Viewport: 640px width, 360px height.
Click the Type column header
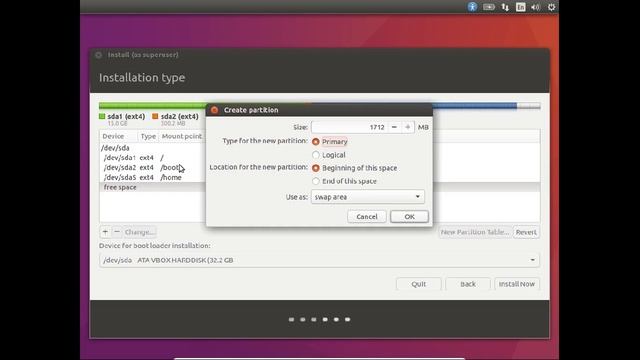pos(148,136)
